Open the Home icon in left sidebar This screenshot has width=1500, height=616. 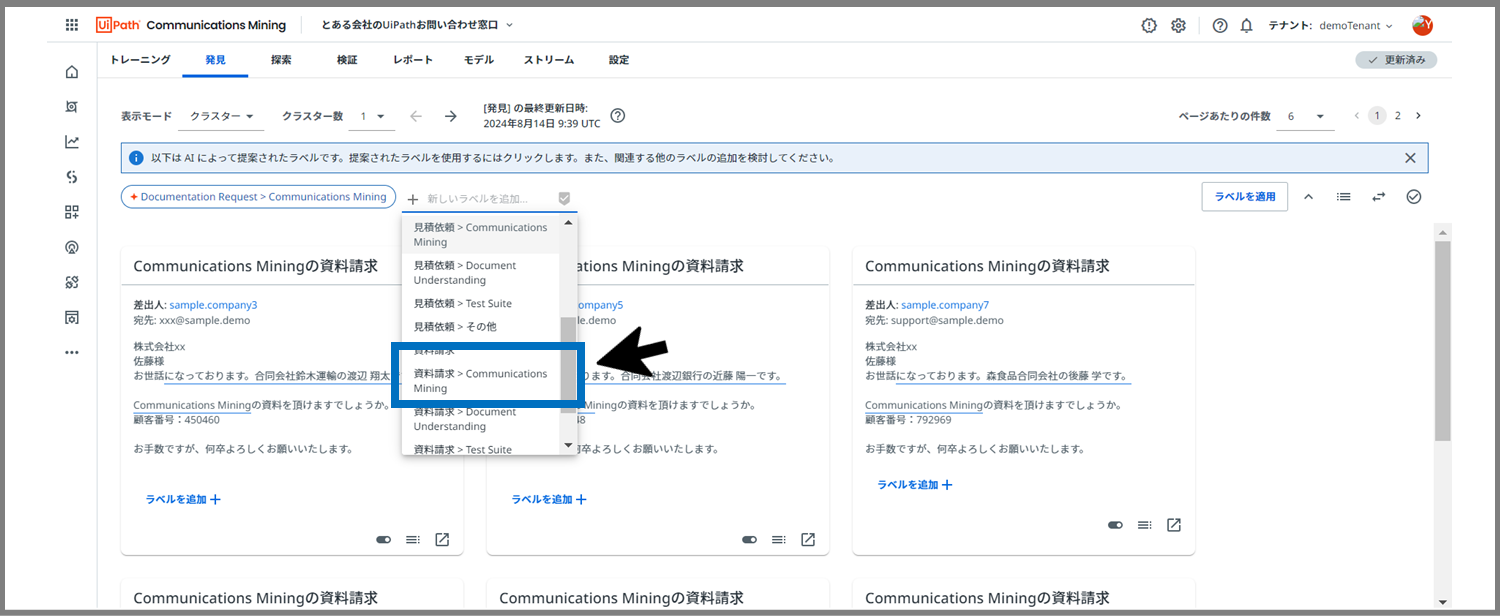pos(72,72)
